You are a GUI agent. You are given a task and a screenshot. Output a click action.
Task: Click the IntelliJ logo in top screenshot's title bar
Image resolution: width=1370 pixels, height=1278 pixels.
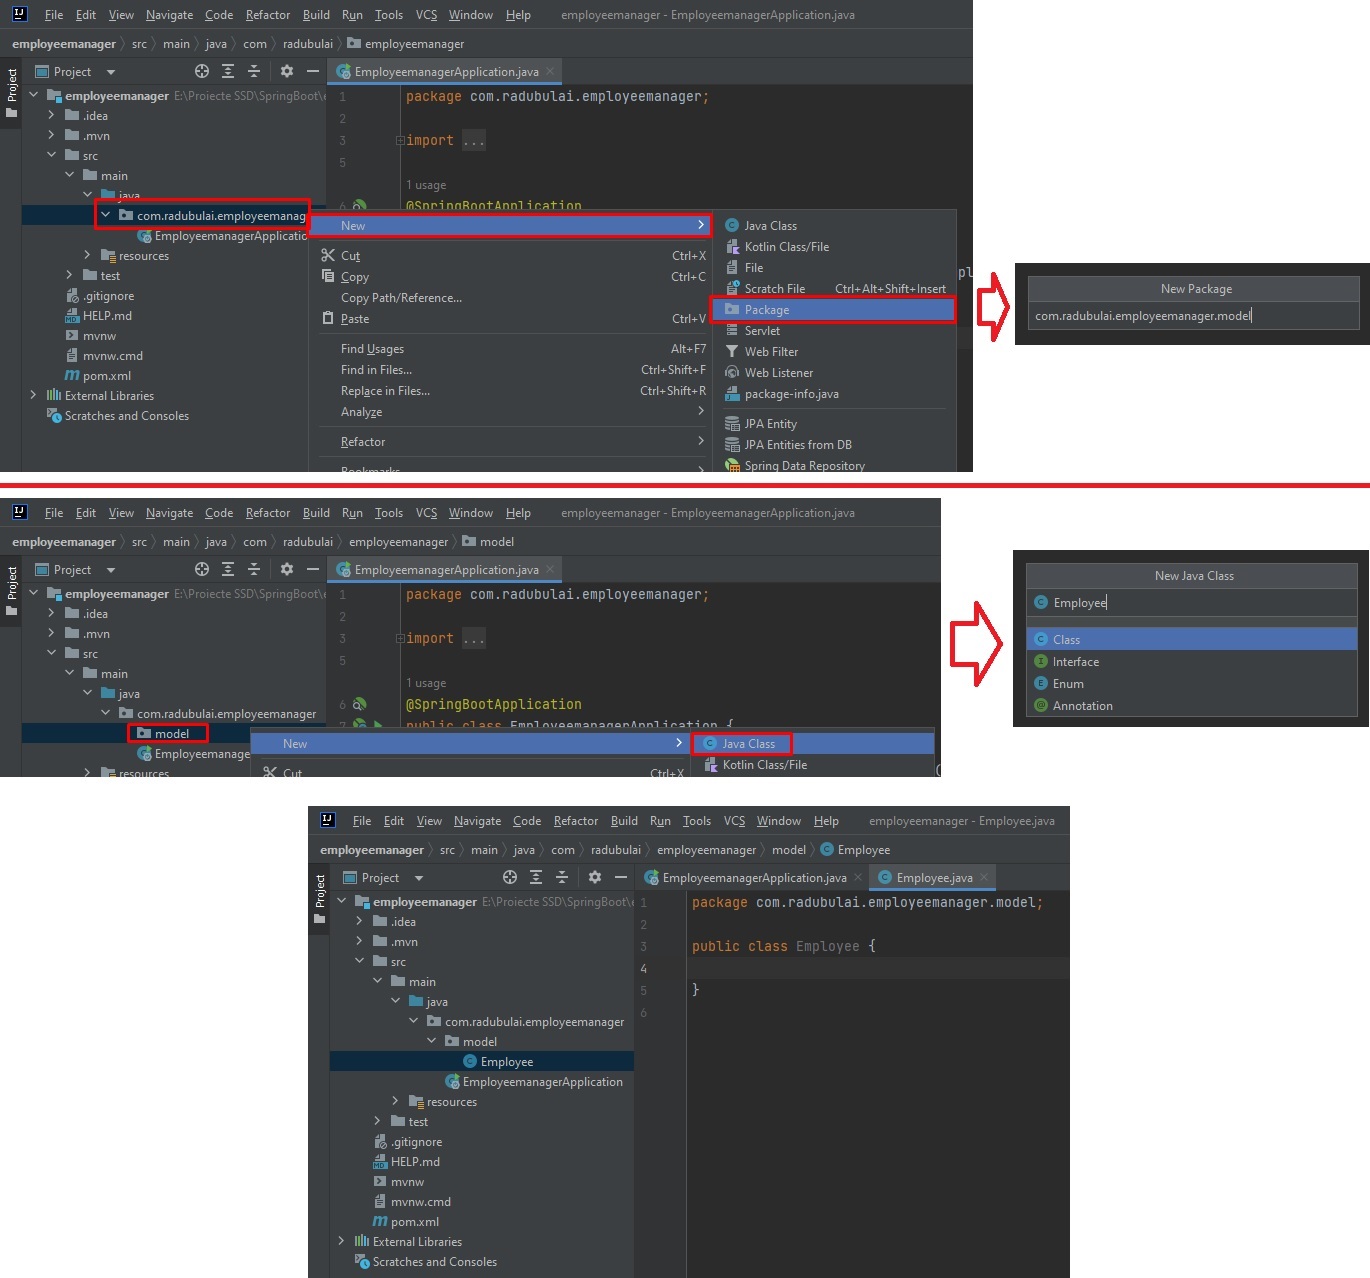coord(19,14)
